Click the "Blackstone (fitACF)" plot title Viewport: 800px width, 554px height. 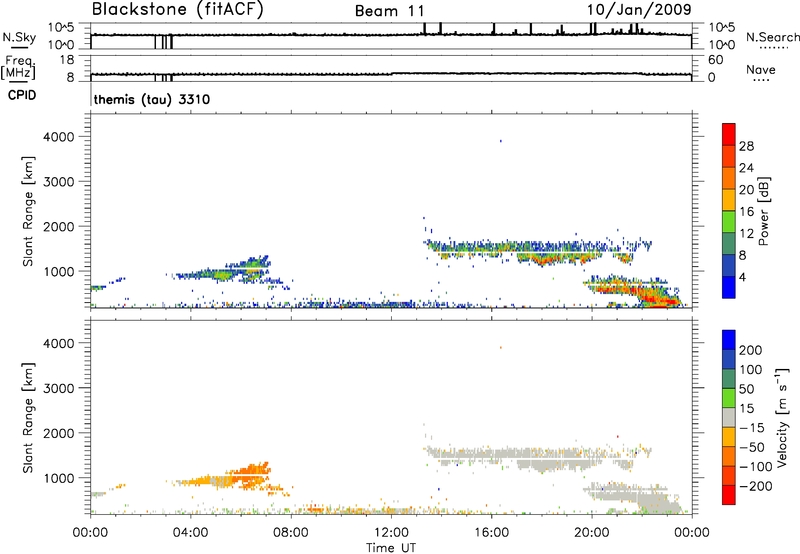[178, 9]
